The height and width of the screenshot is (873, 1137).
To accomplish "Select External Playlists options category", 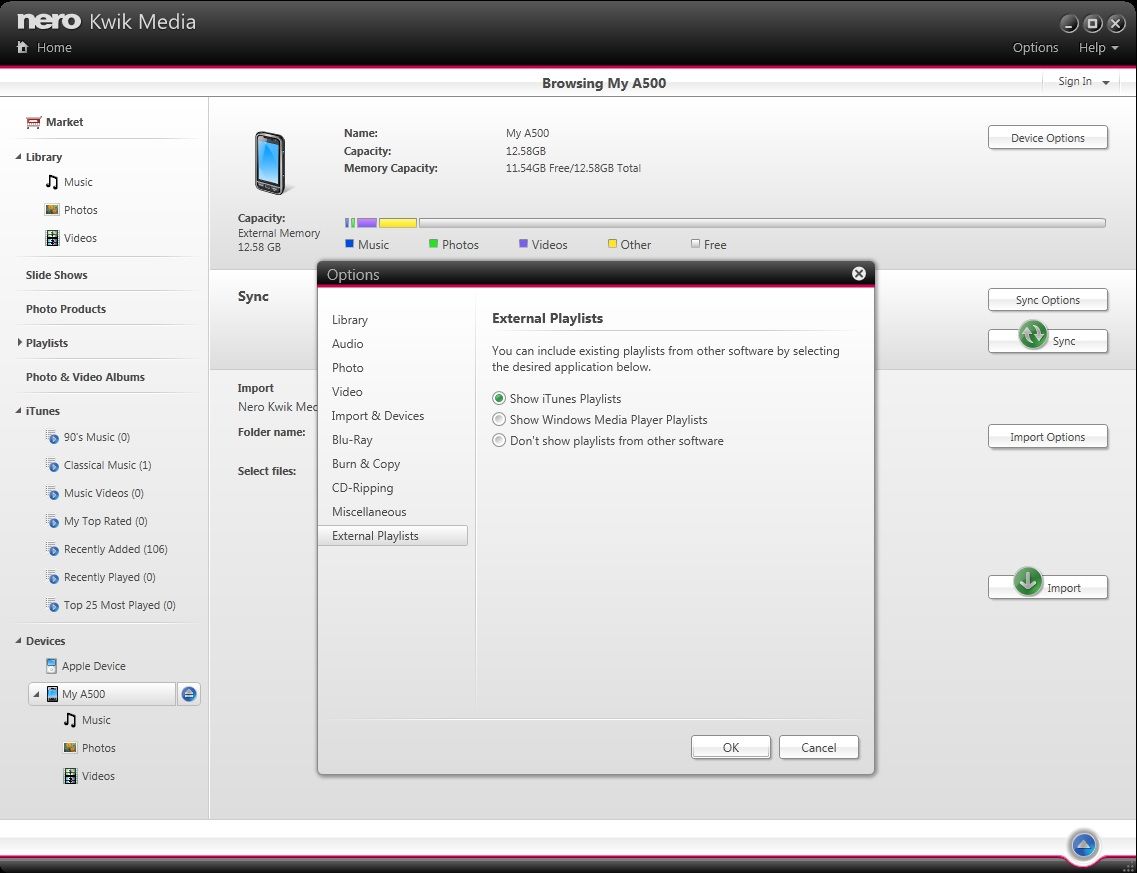I will click(392, 536).
